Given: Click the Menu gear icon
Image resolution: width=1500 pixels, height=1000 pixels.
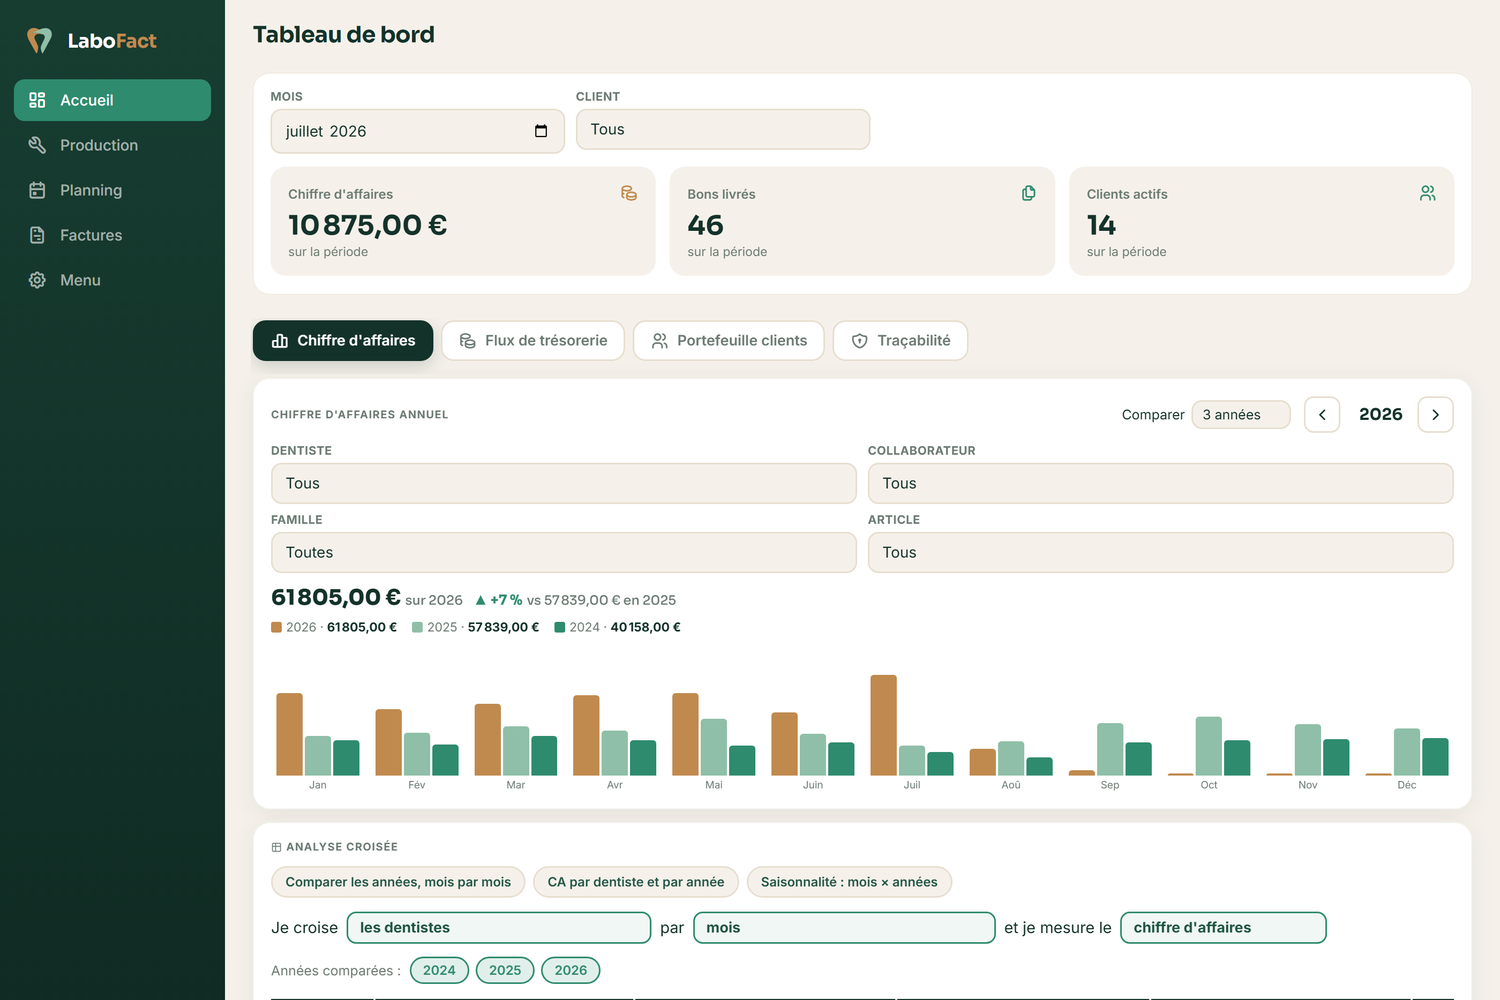Looking at the screenshot, I should 37,280.
